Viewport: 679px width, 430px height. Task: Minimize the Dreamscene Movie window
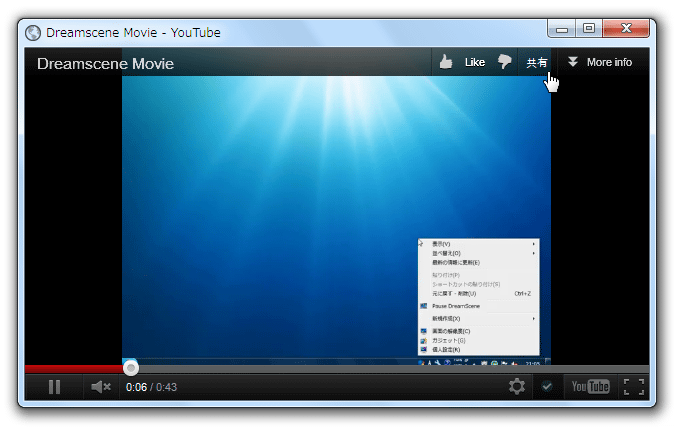[562, 29]
